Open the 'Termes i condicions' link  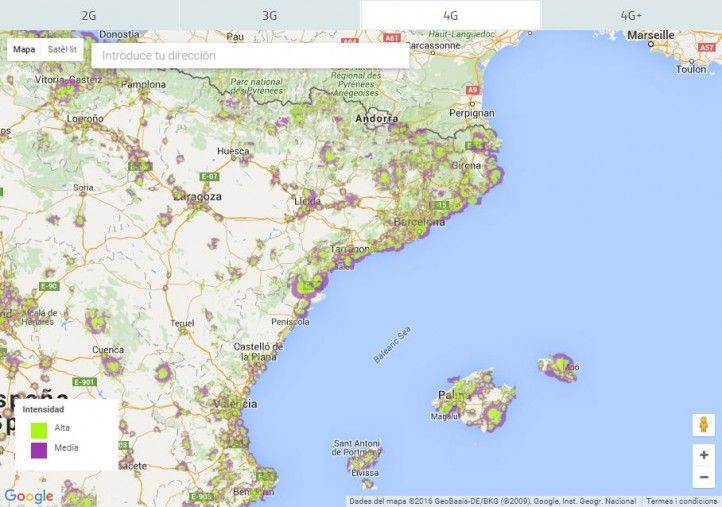[x=681, y=501]
